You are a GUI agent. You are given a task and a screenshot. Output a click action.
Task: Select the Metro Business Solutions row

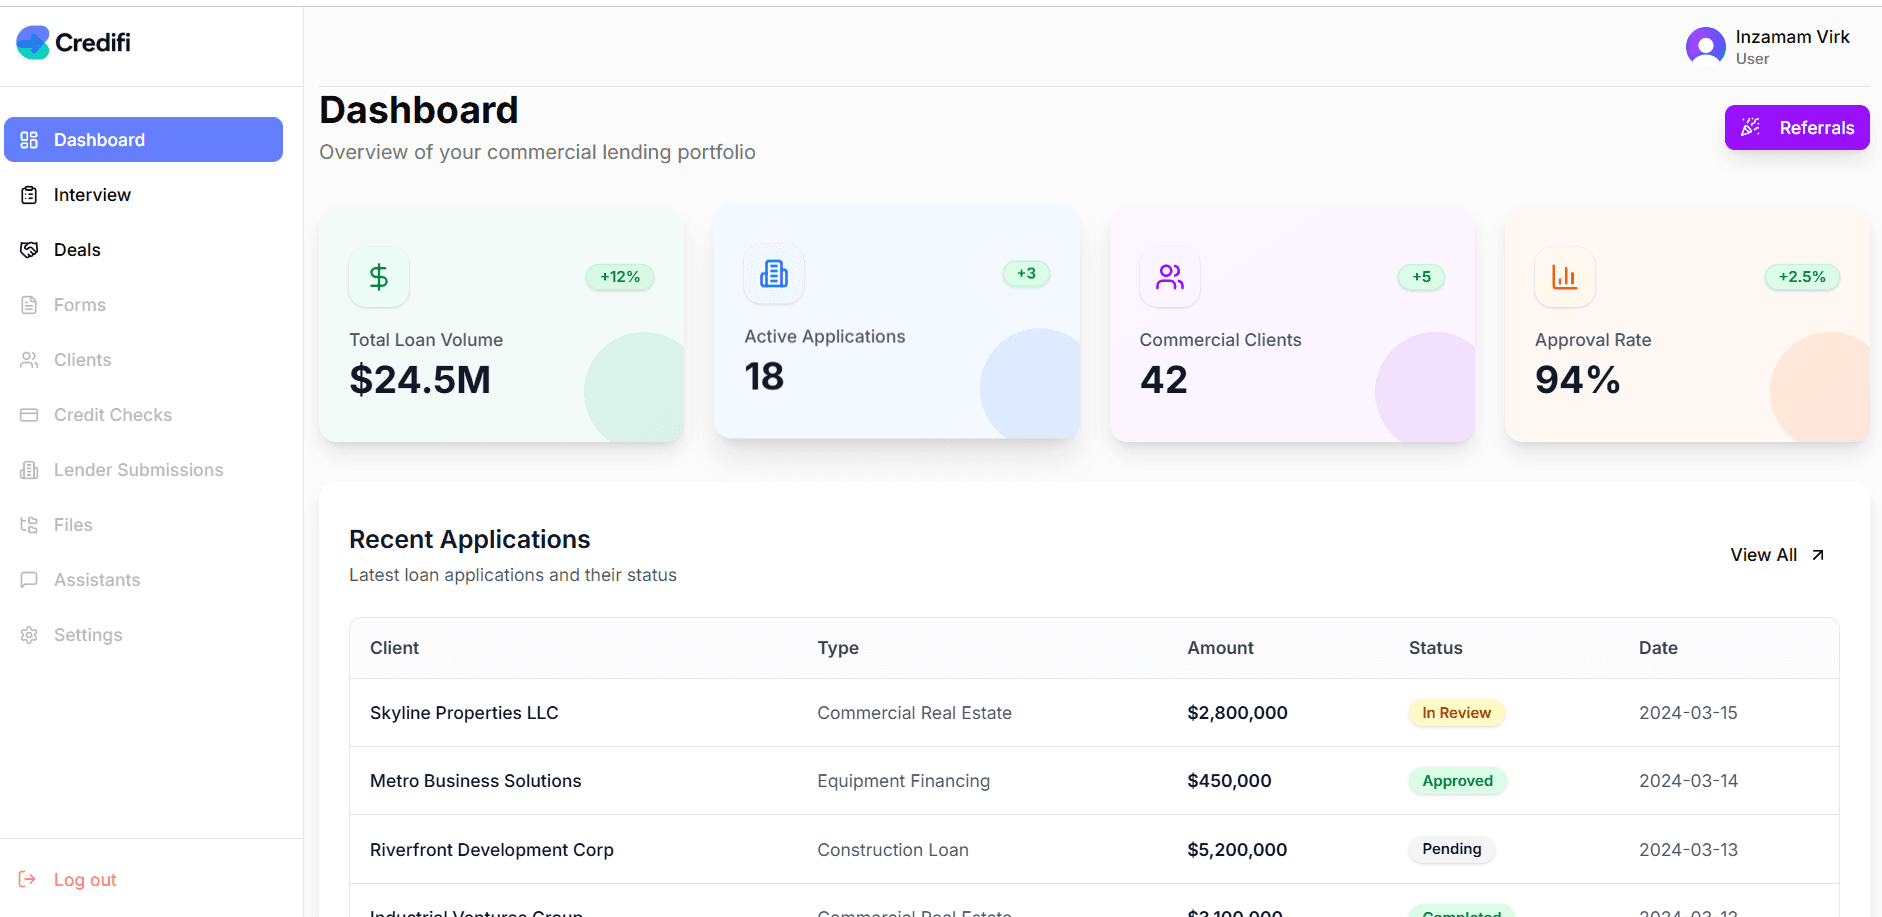pos(475,781)
